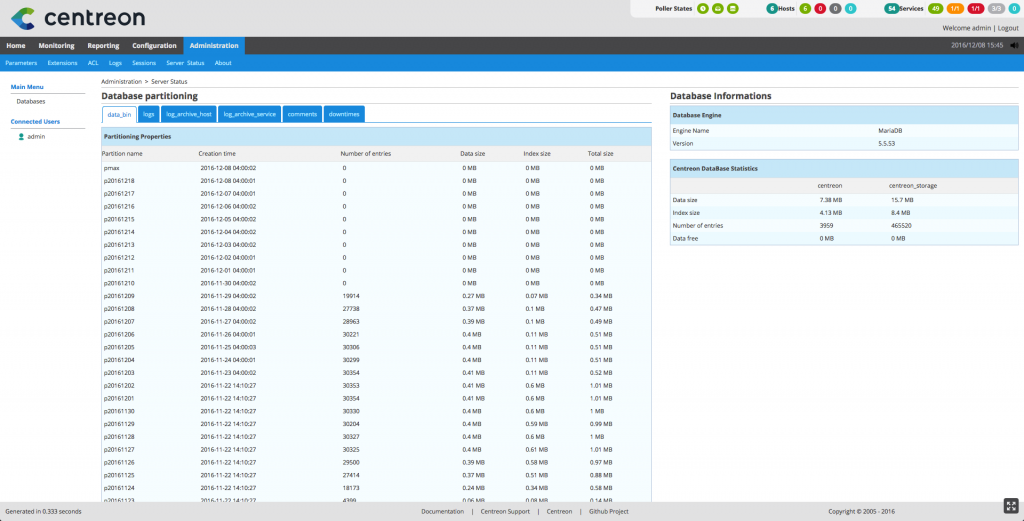Open the Home menu
Image resolution: width=1024 pixels, height=521 pixels.
tap(16, 46)
